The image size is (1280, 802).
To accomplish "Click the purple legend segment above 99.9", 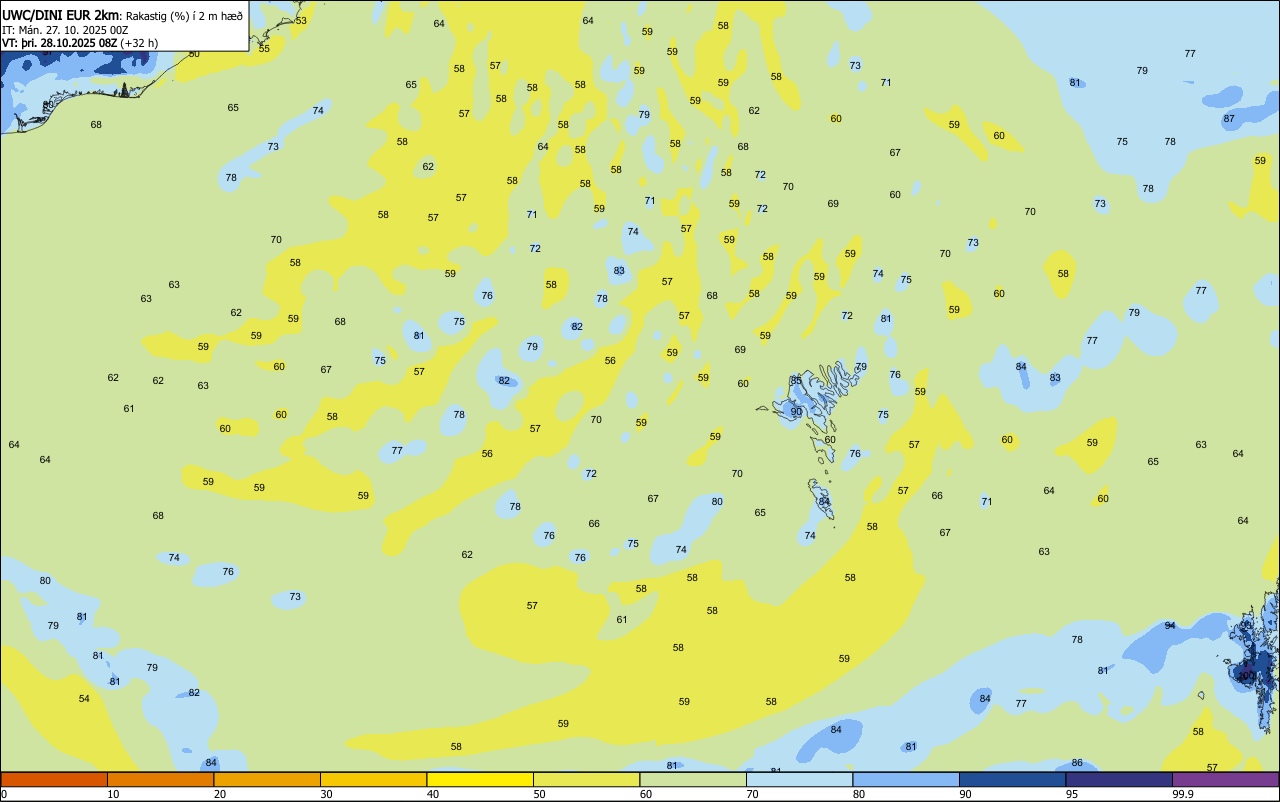I will [x=1225, y=779].
